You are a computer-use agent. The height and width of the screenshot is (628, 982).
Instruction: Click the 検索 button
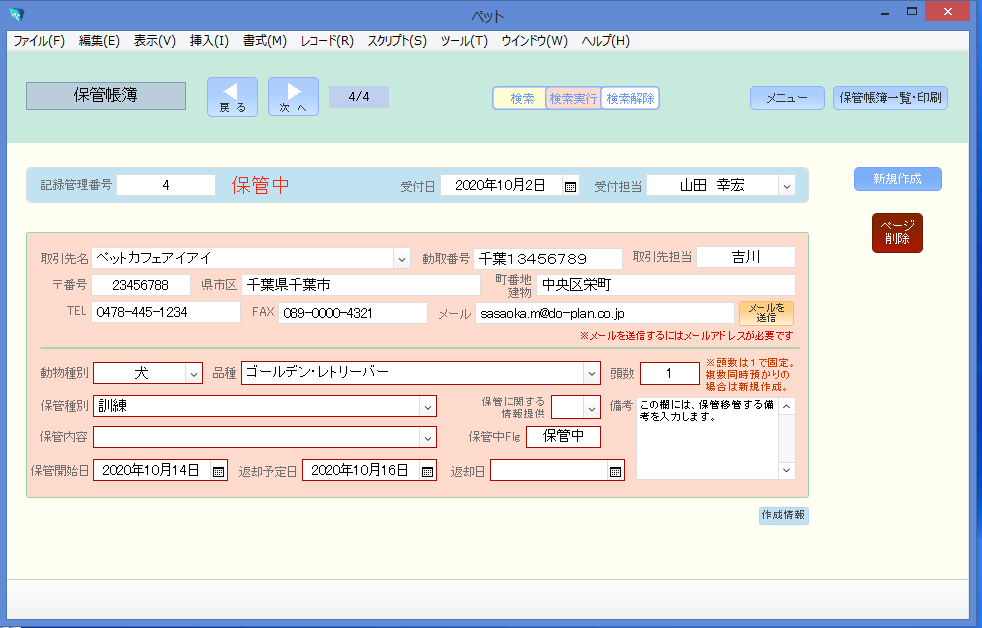click(x=520, y=98)
